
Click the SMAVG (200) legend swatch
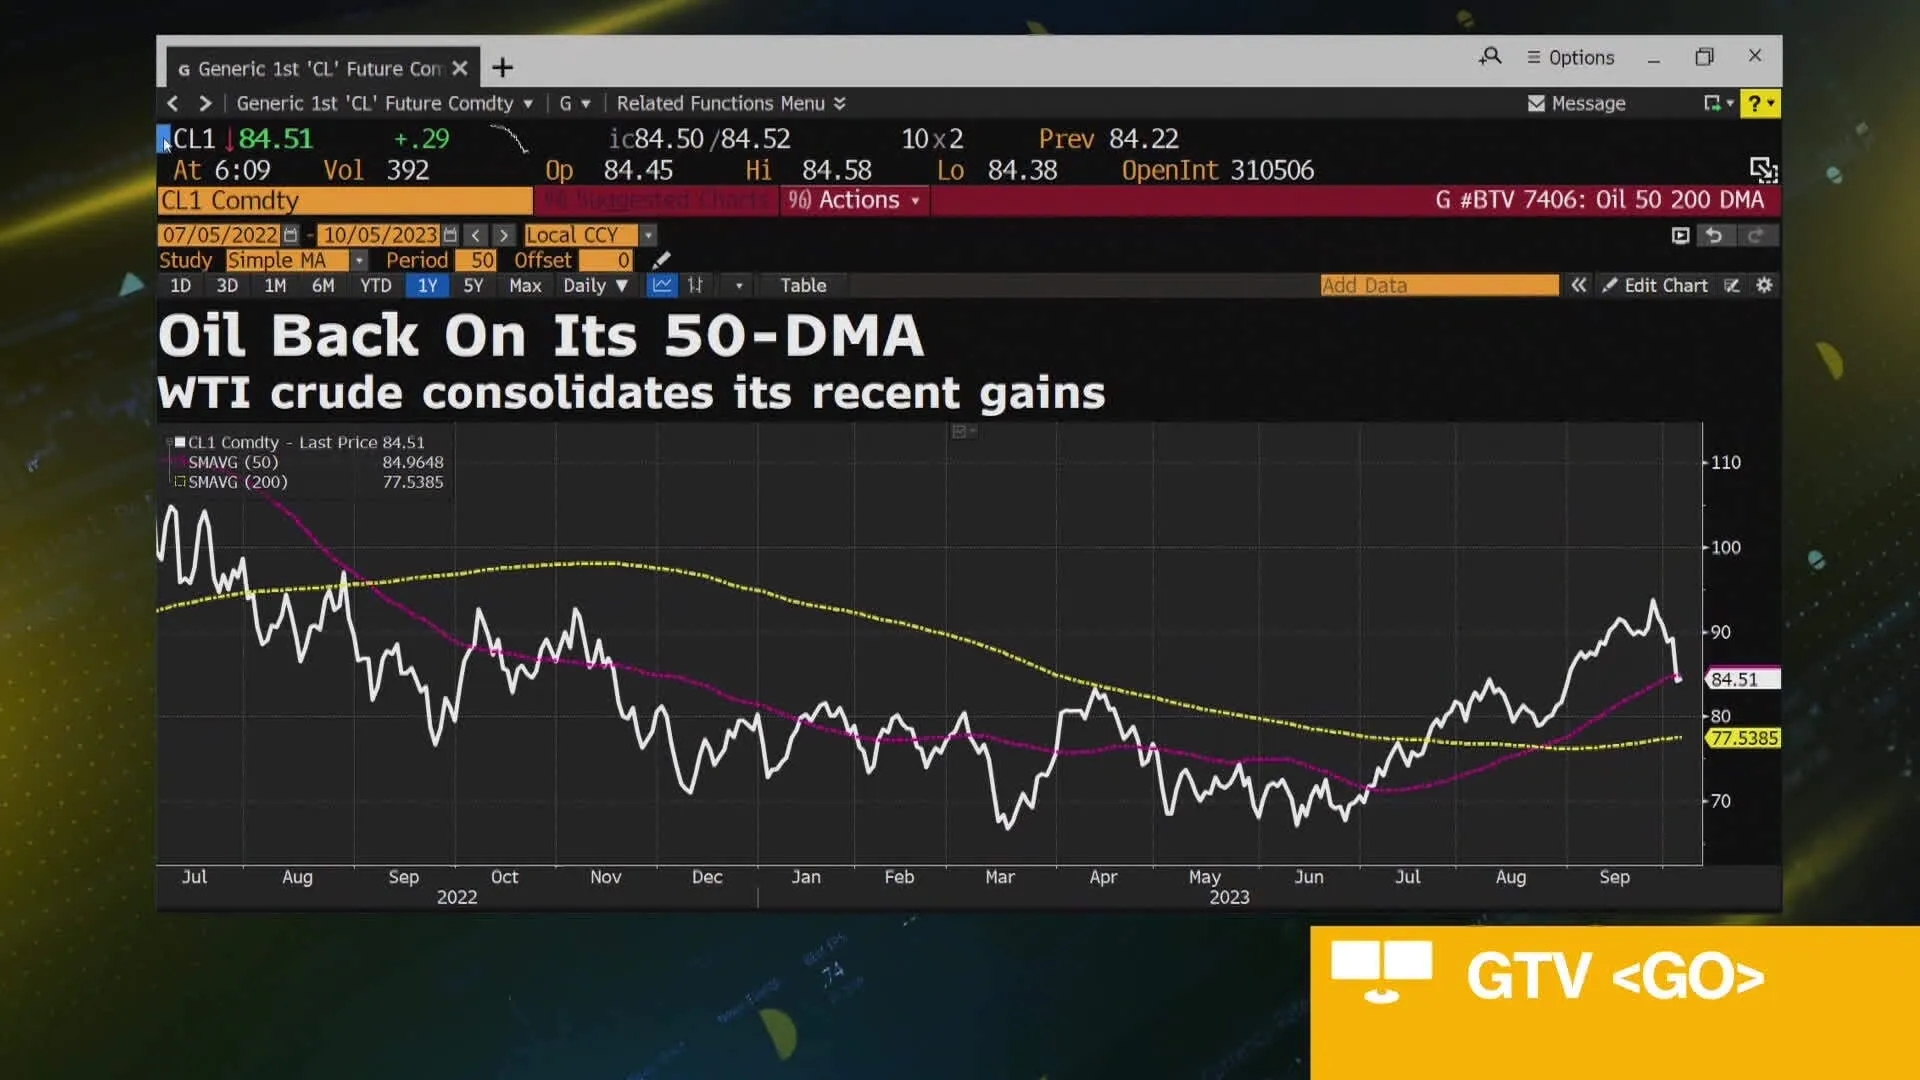[x=180, y=481]
